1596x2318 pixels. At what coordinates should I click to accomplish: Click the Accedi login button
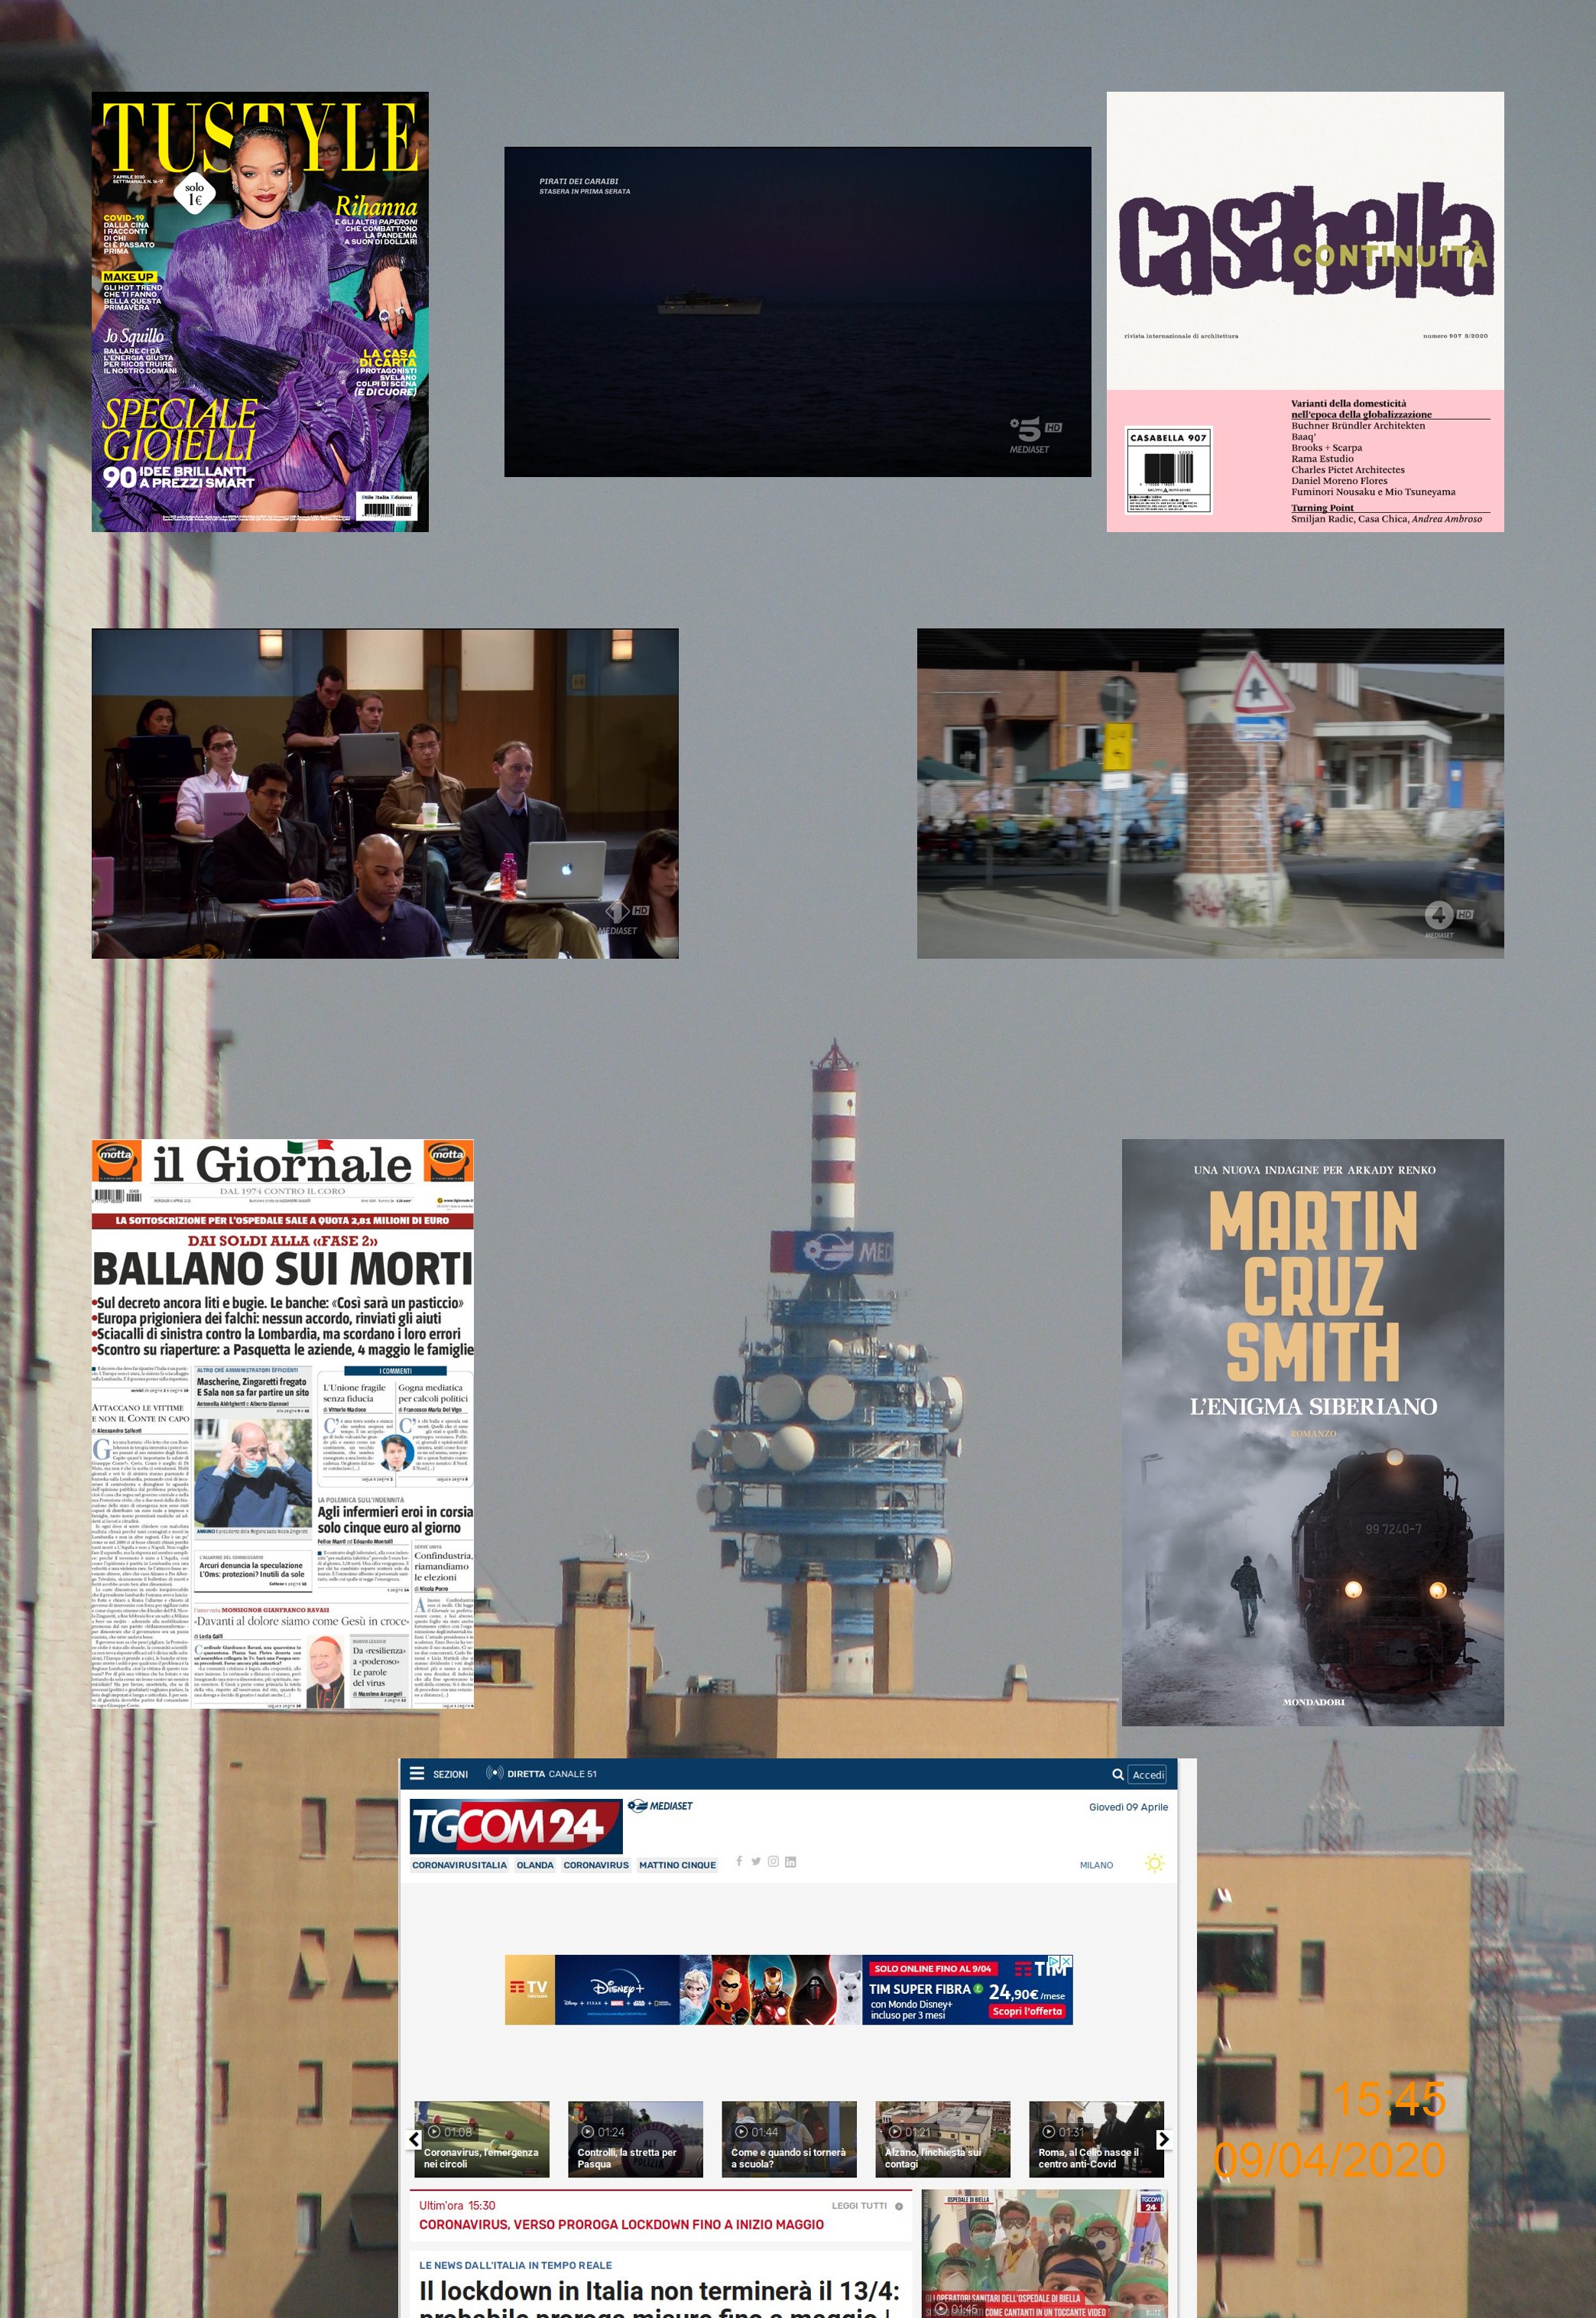pyautogui.click(x=1148, y=1775)
